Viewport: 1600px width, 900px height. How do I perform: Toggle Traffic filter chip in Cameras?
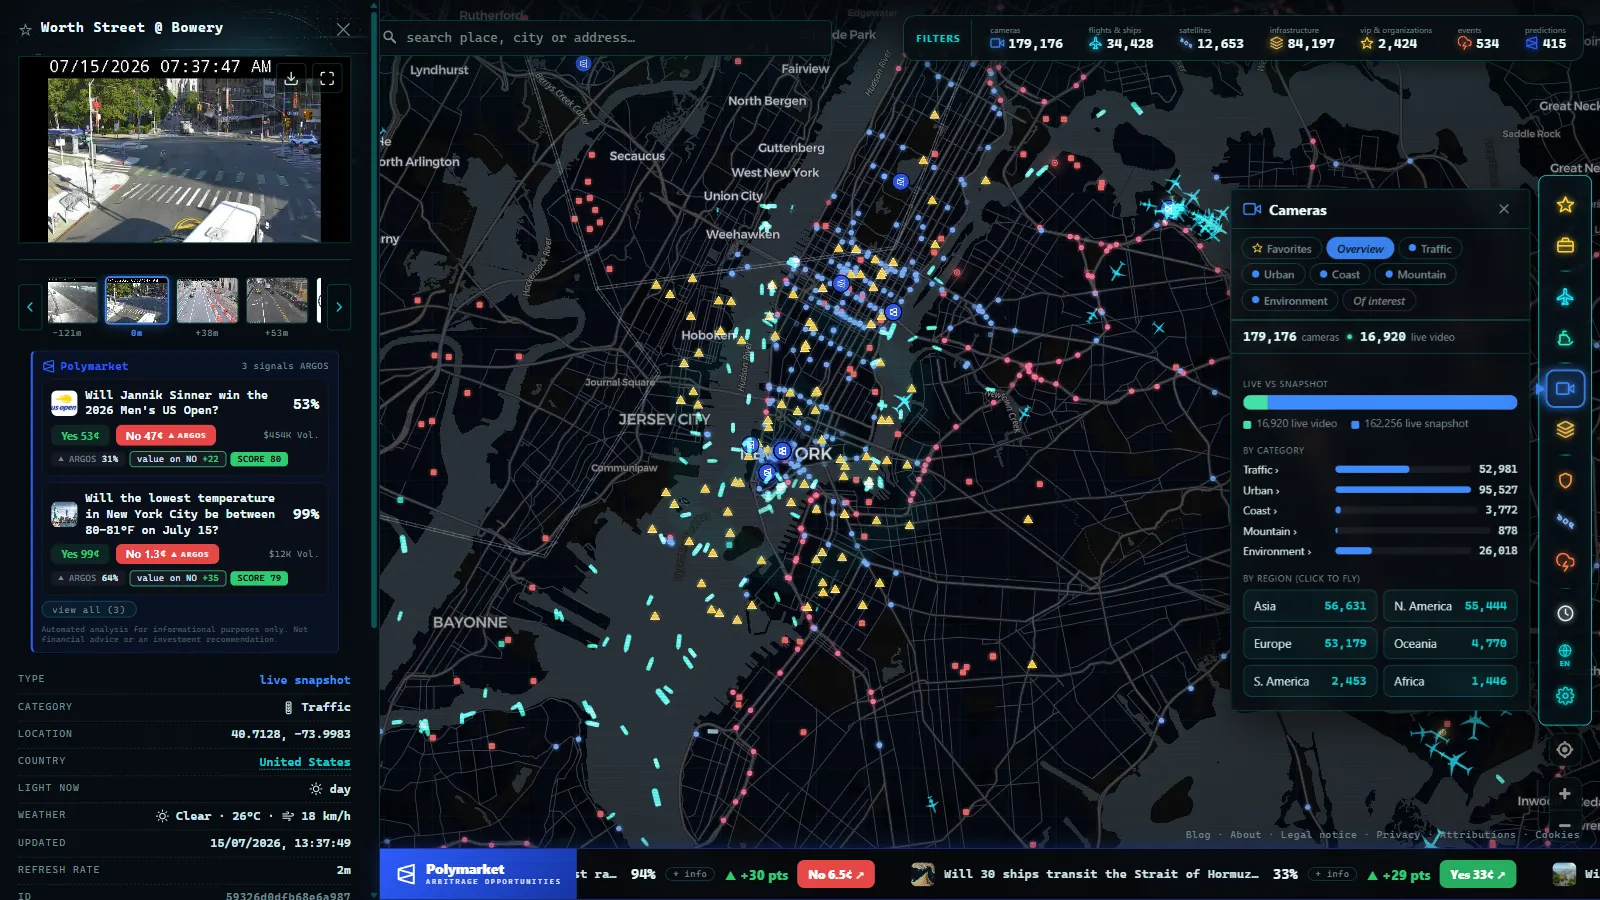pos(1430,249)
